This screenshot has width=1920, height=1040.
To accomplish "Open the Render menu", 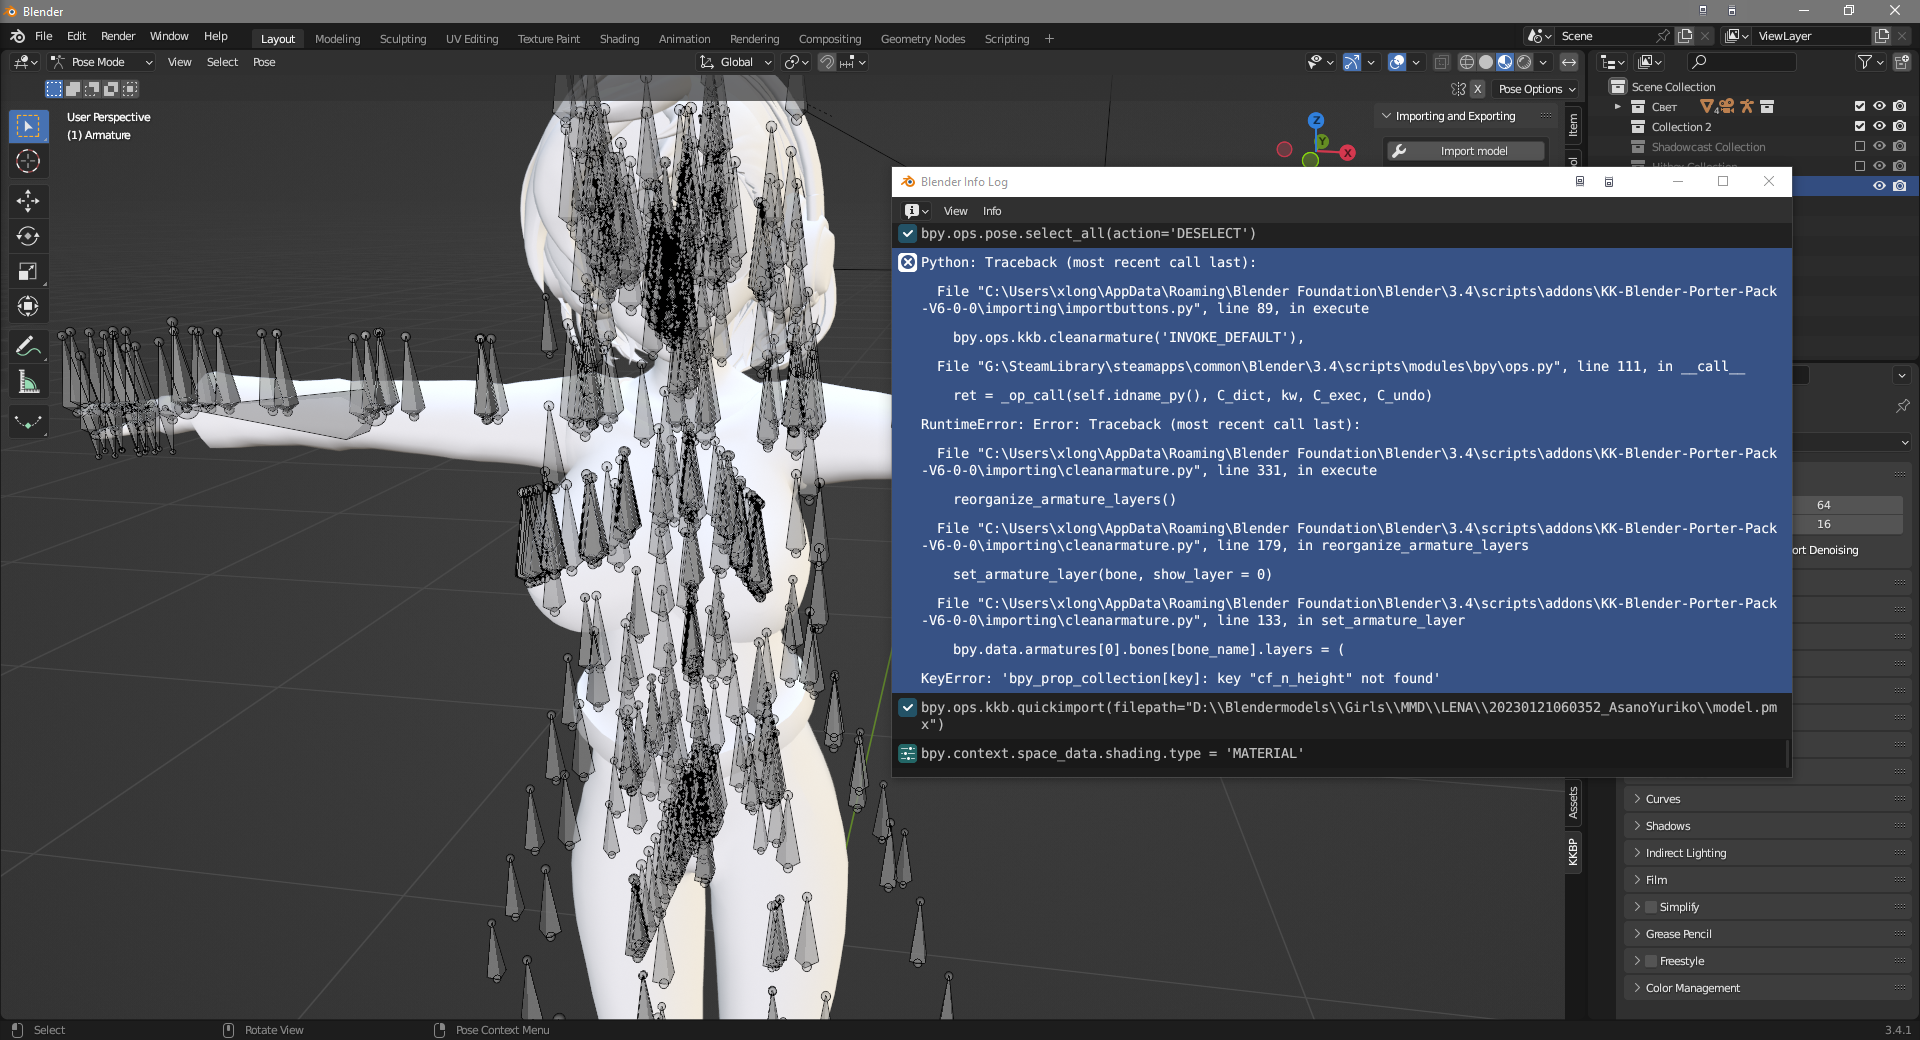I will tap(118, 37).
